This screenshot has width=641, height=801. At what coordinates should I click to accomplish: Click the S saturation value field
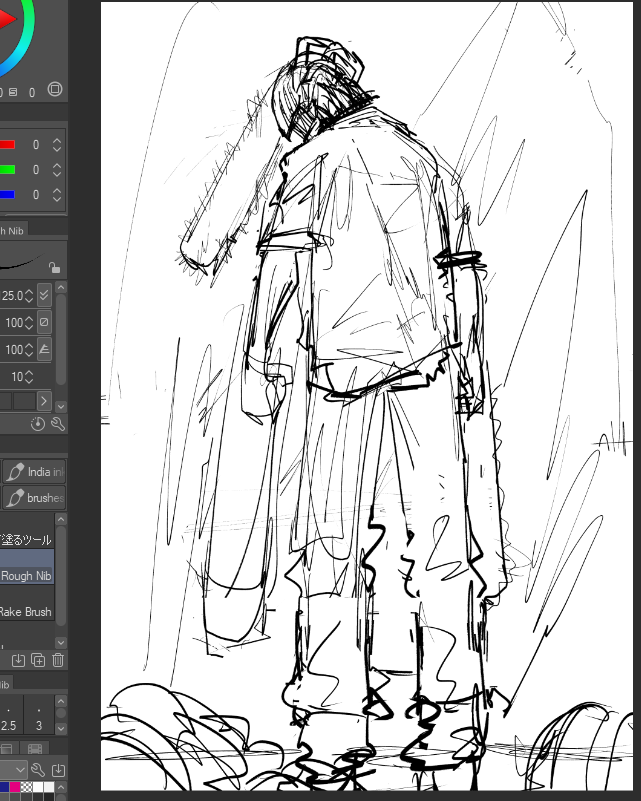pyautogui.click(x=32, y=92)
